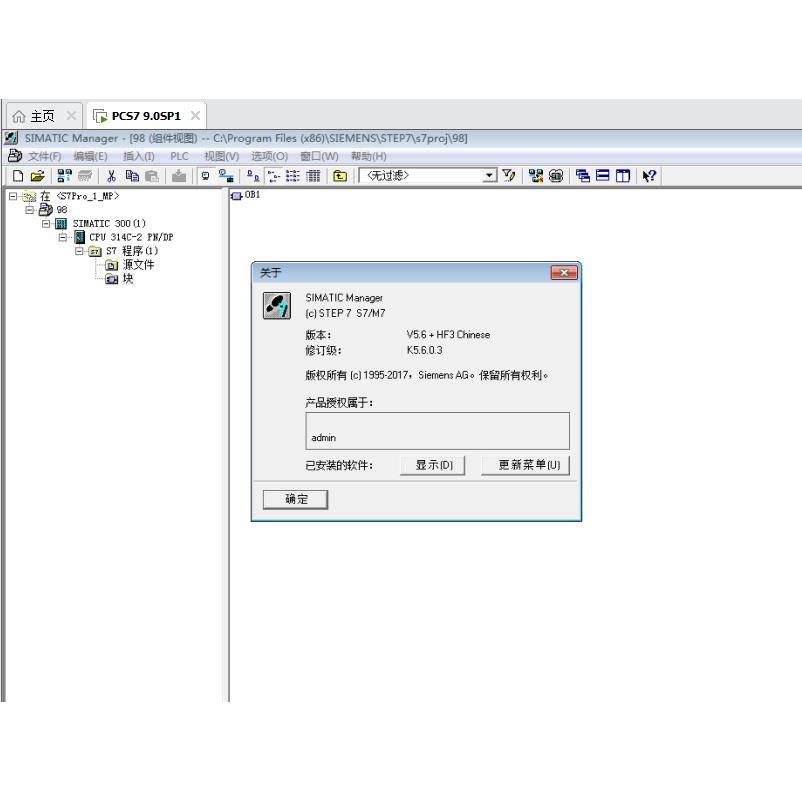Select the Small Icons view

274,176
